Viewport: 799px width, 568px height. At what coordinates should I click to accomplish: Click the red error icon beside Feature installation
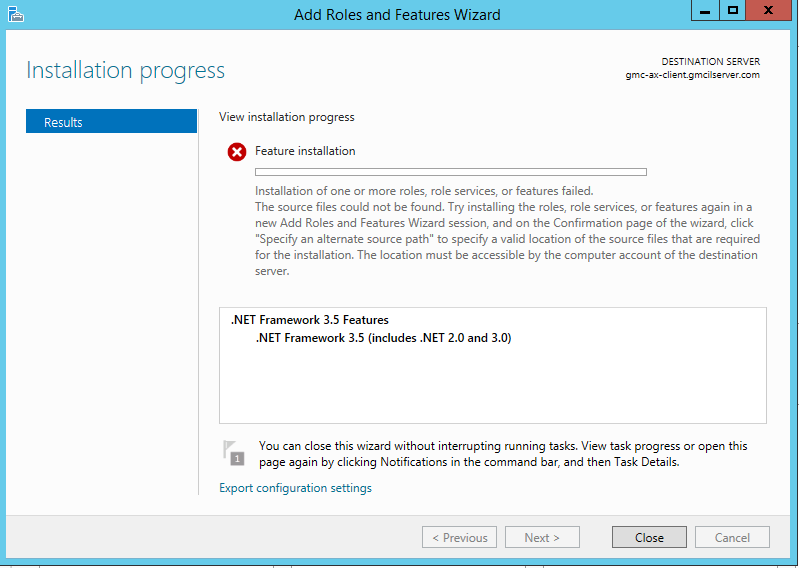(237, 152)
